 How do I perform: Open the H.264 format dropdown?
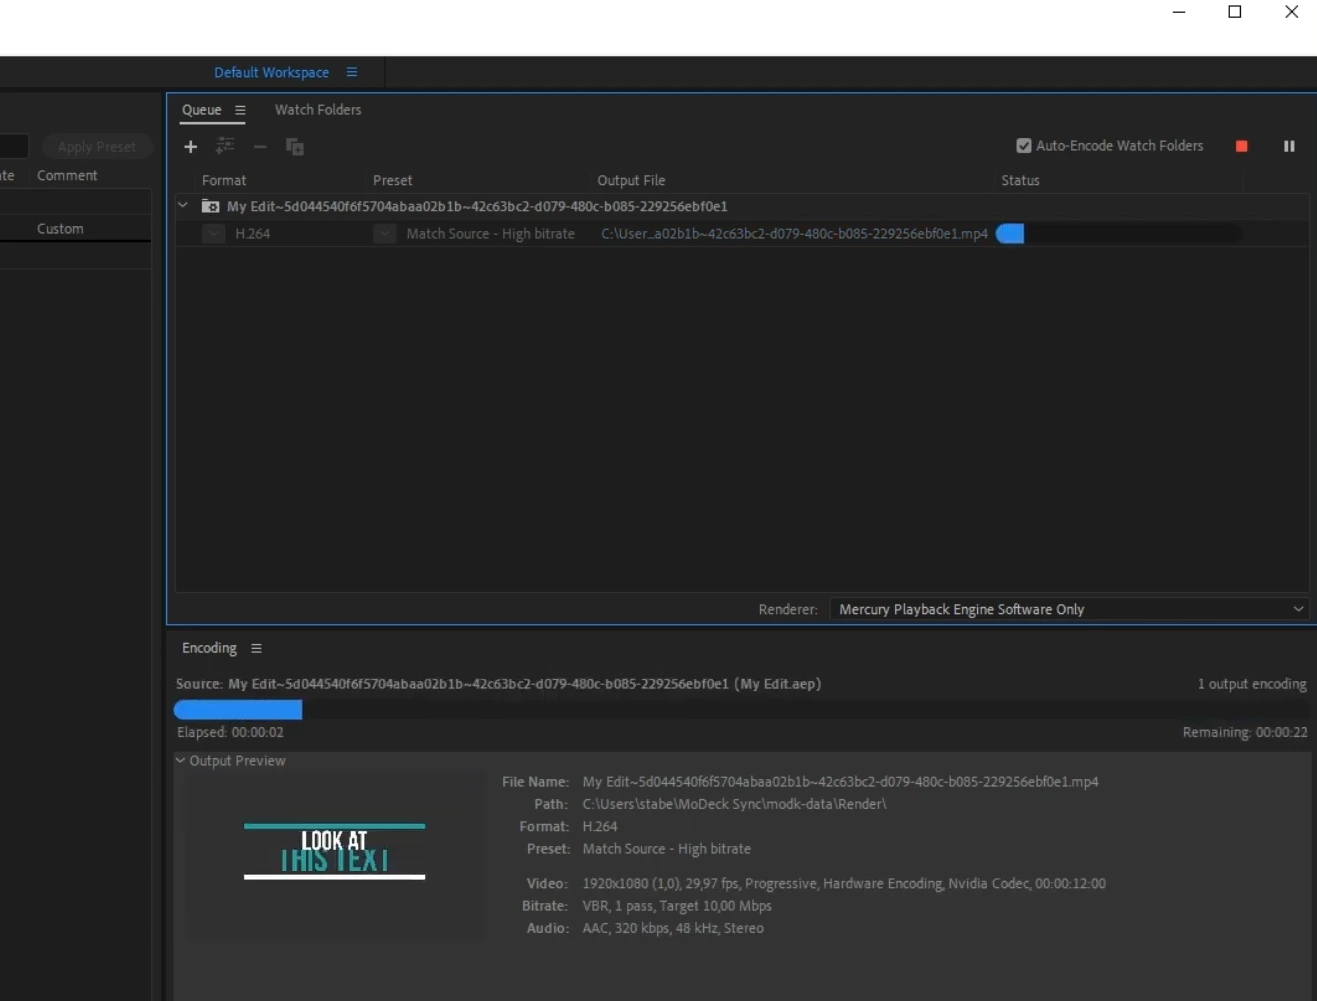(x=213, y=233)
